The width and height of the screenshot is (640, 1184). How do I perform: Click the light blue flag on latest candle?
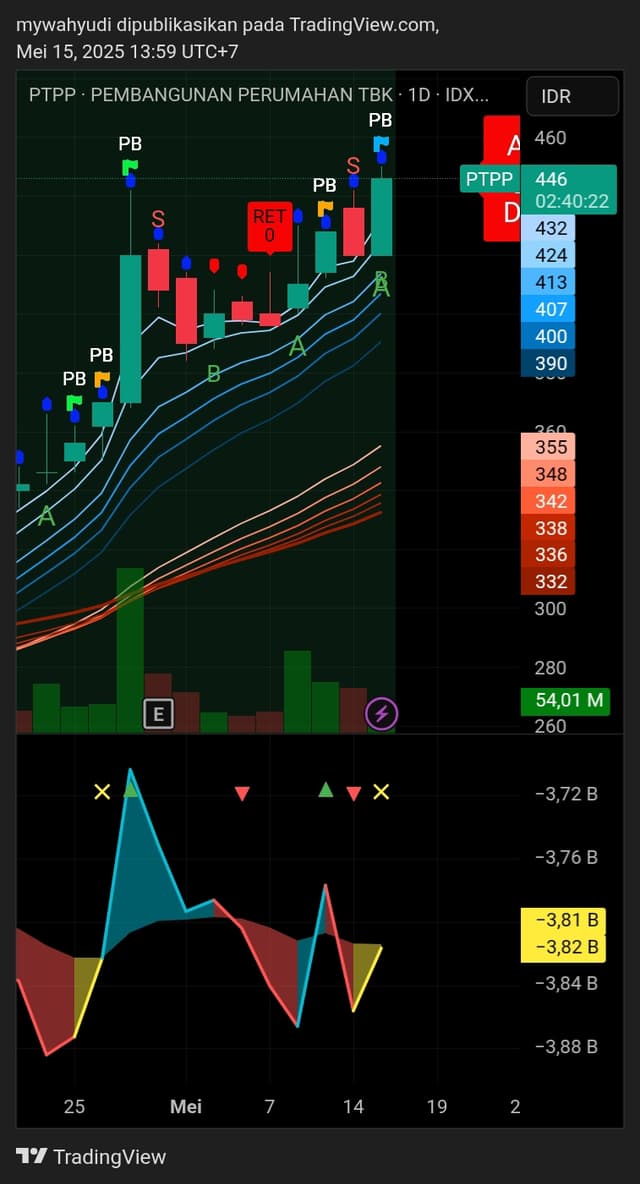(x=381, y=143)
